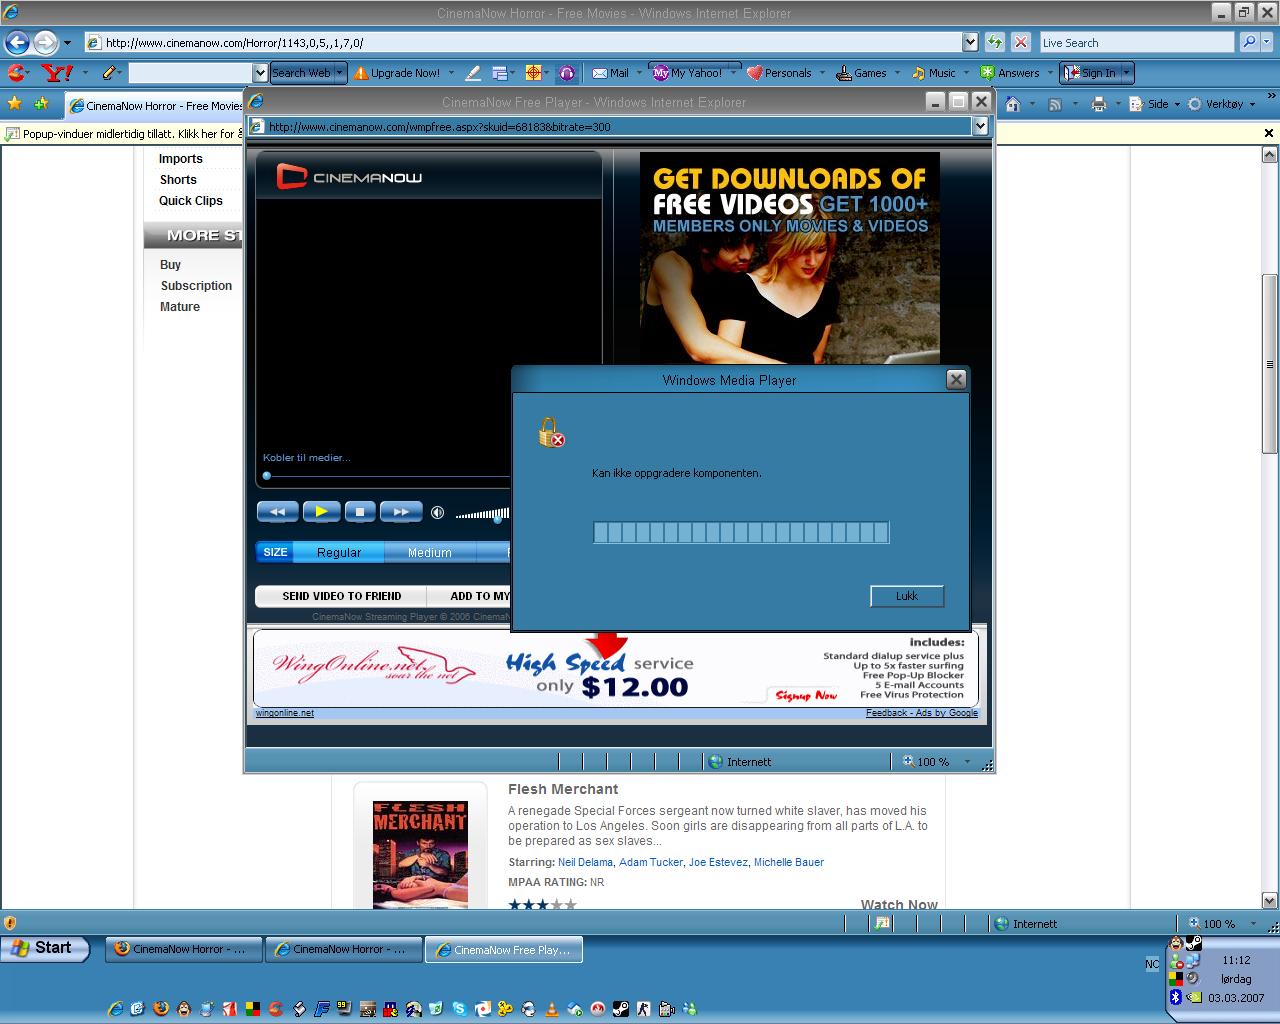Click the Home icon on the command bar
1280x1024 pixels.
(x=1013, y=104)
